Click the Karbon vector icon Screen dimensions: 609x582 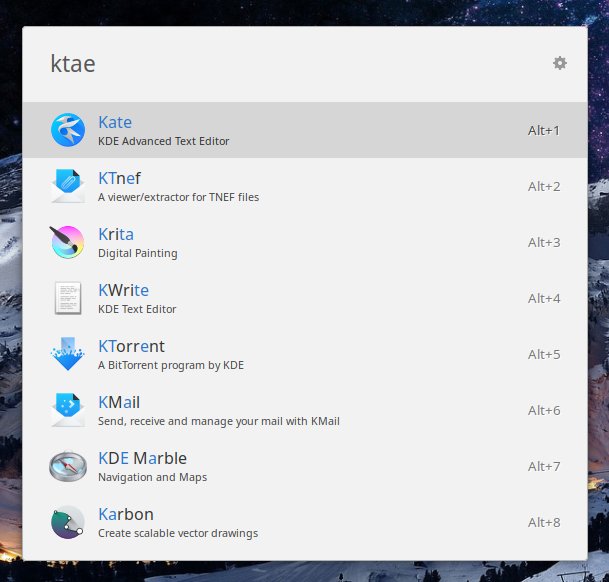click(68, 522)
